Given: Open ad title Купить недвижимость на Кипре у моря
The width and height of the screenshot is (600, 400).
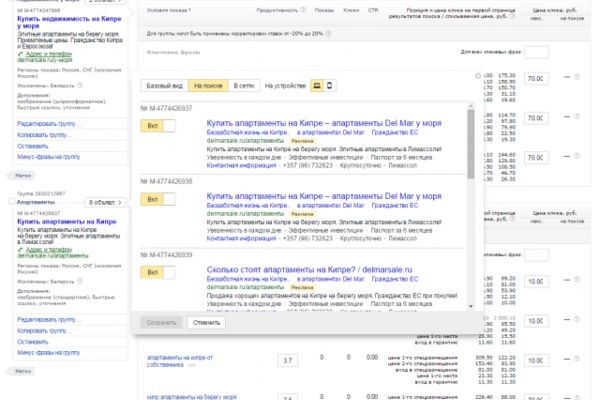Looking at the screenshot, I should 69,22.
